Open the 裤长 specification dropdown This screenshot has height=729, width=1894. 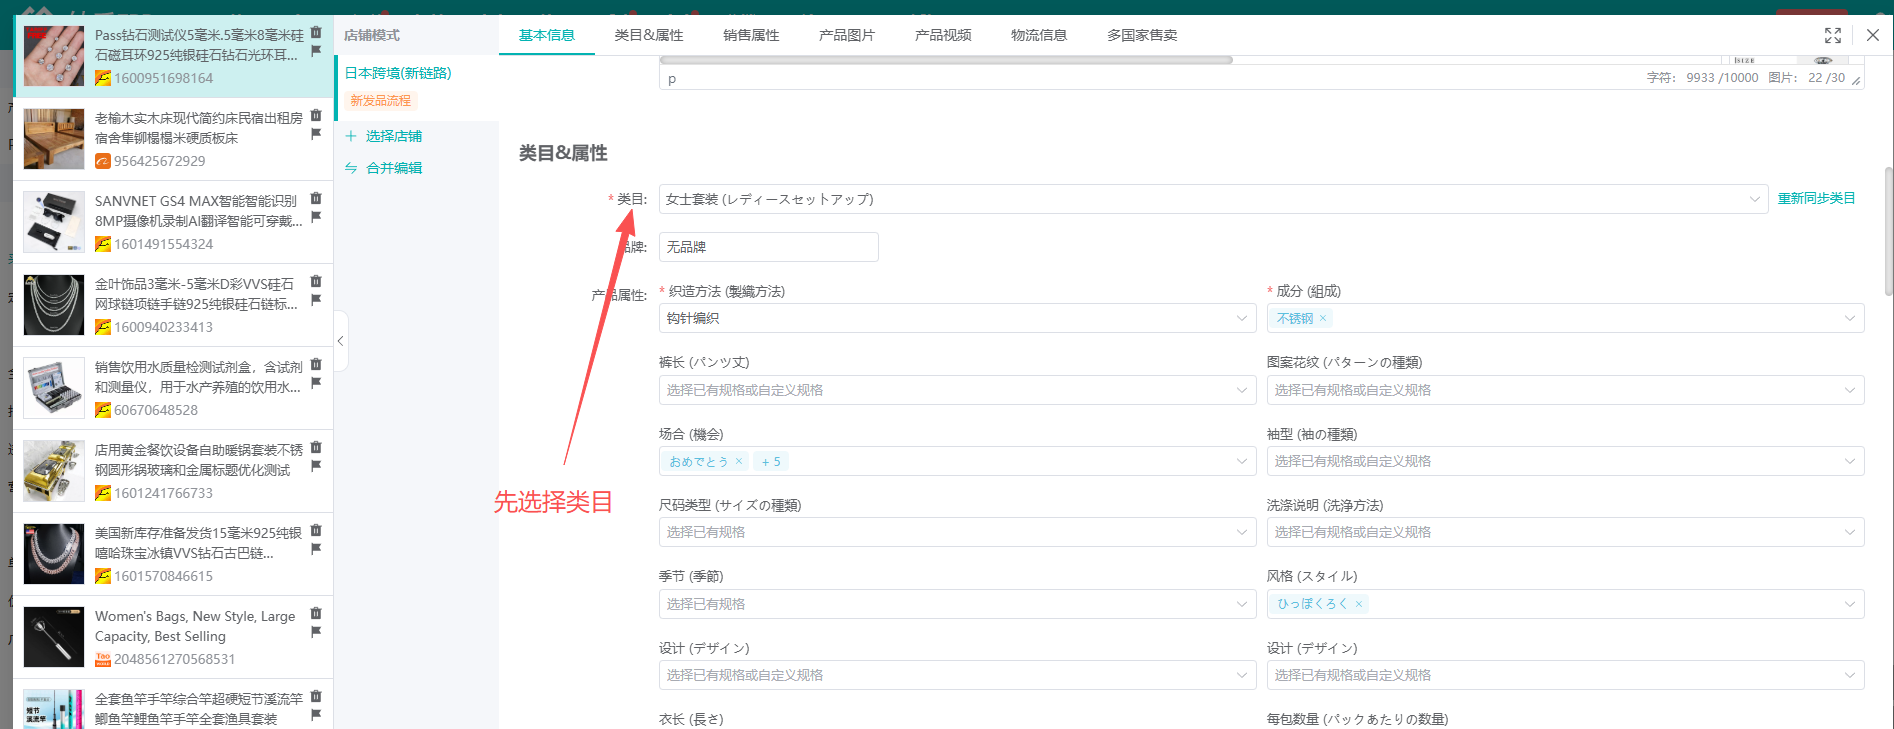click(956, 390)
